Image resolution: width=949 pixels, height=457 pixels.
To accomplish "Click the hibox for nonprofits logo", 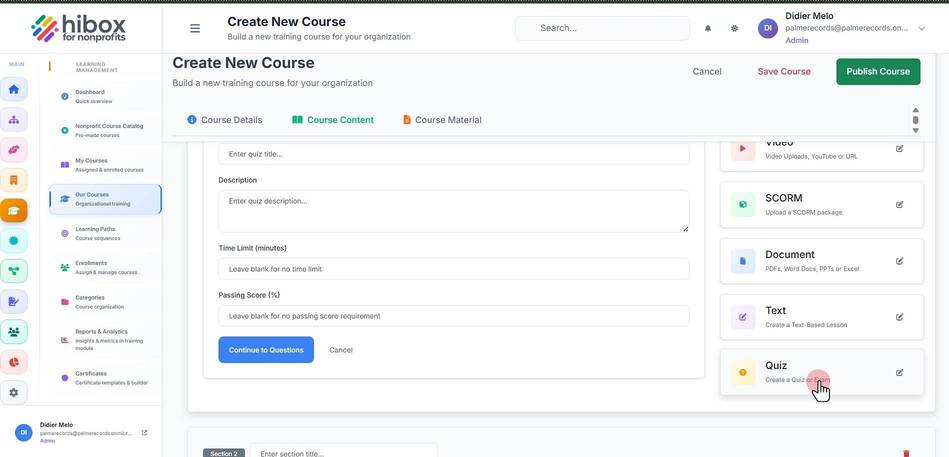I will 79,28.
